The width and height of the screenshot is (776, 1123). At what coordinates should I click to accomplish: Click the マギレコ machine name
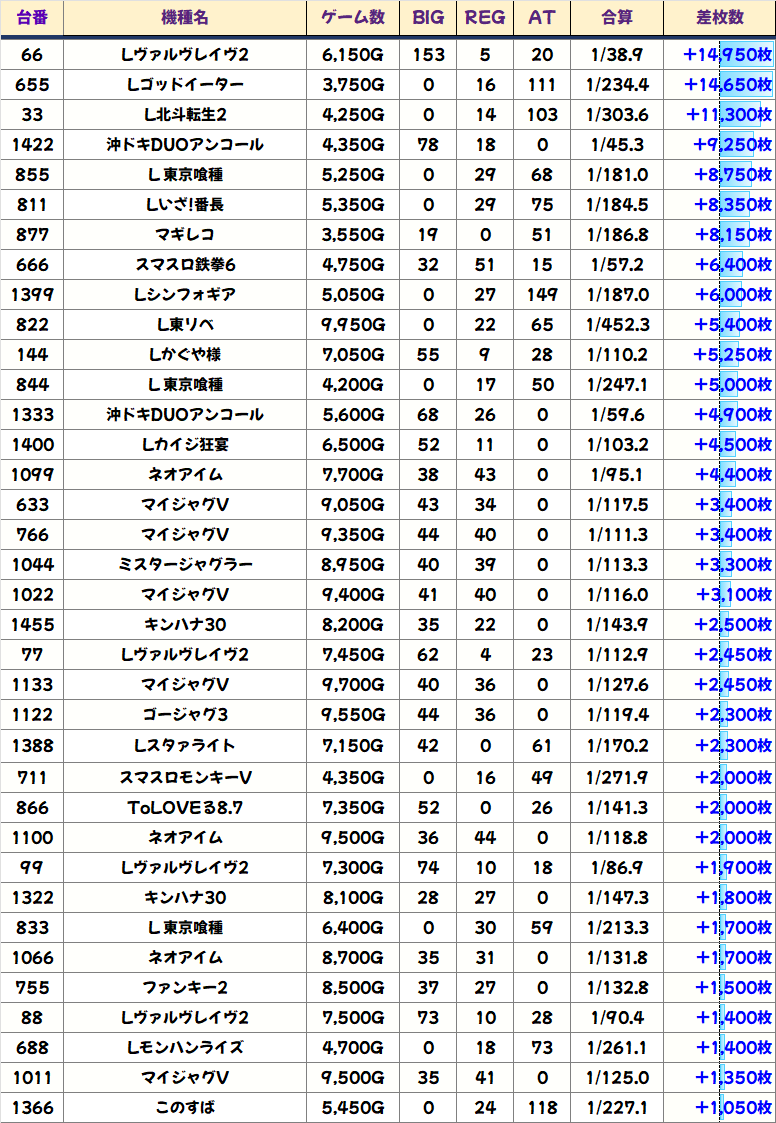click(185, 235)
